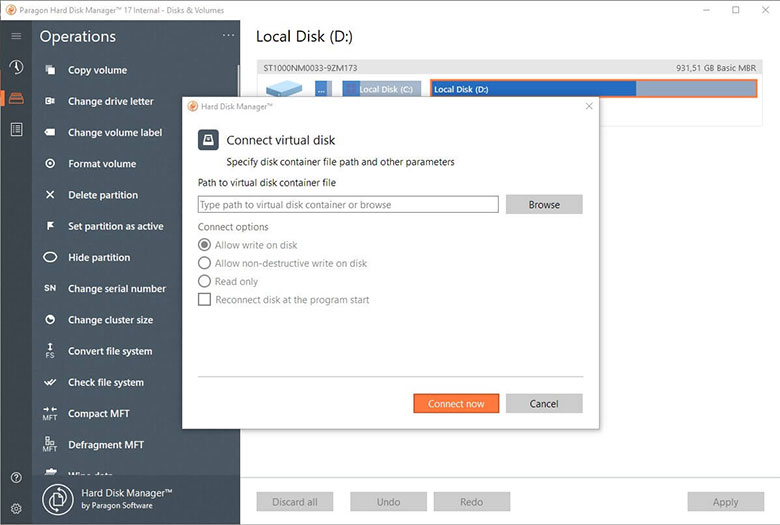Click the Format volume icon

pos(50,163)
